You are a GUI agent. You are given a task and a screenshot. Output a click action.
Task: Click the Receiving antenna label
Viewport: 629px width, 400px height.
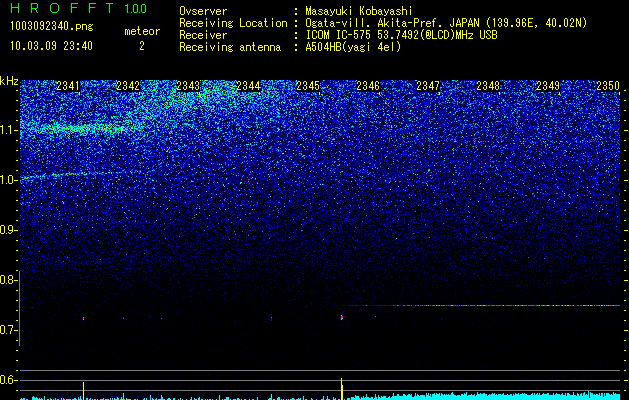click(230, 47)
